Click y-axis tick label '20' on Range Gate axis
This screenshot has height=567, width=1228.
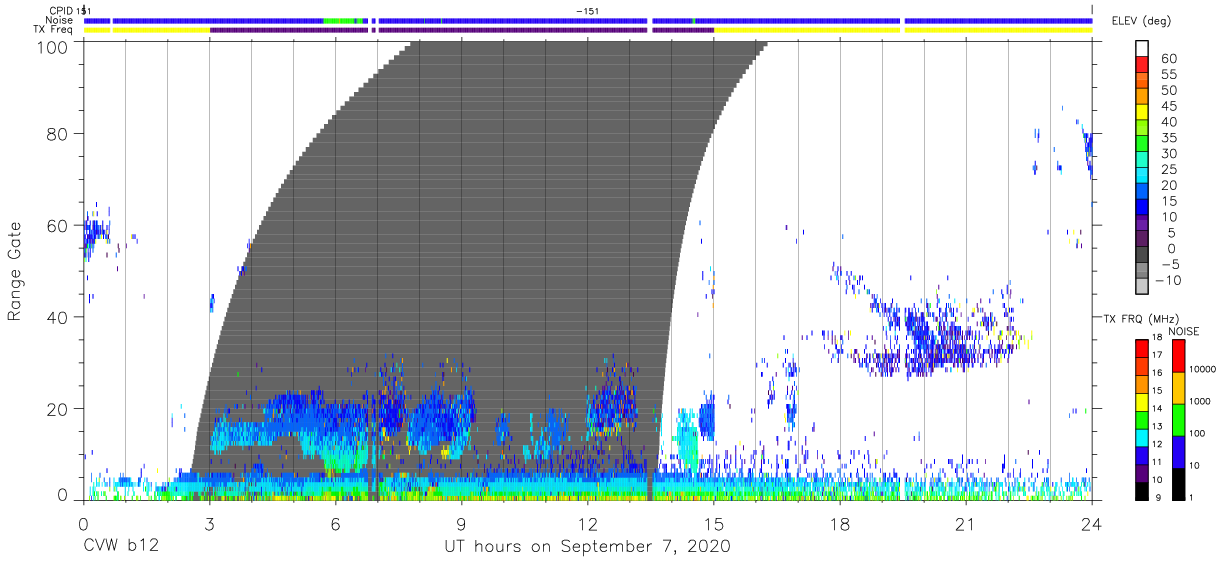59,409
